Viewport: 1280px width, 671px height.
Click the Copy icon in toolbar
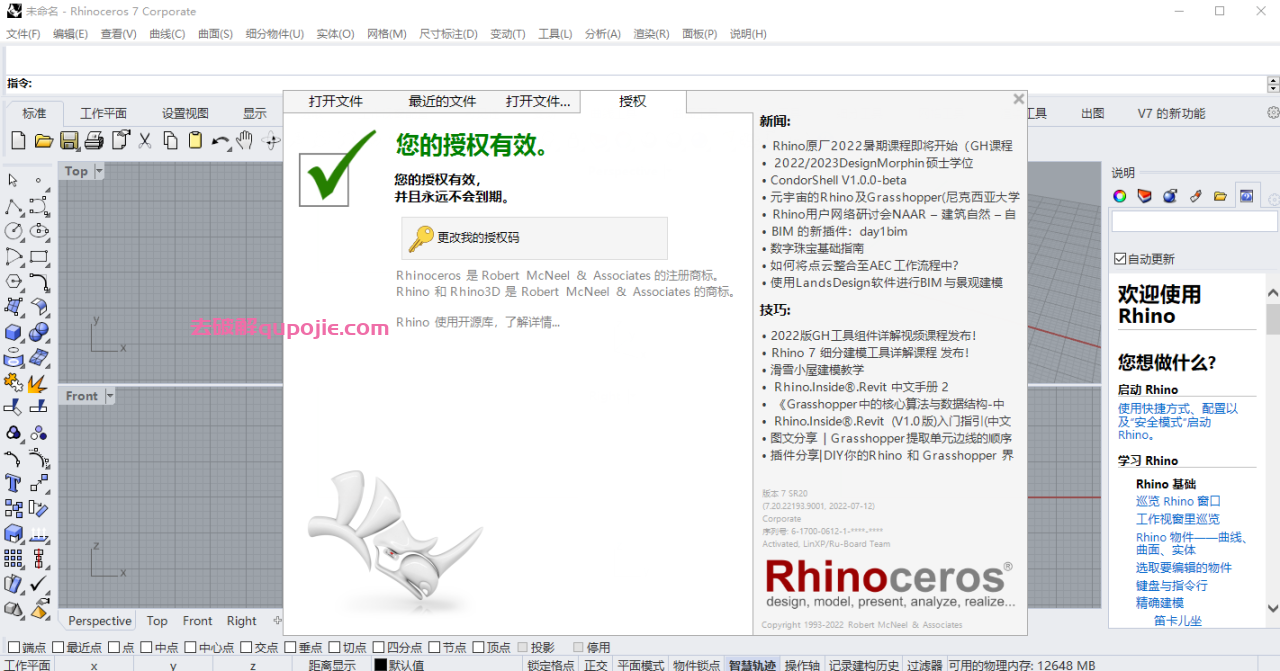170,140
